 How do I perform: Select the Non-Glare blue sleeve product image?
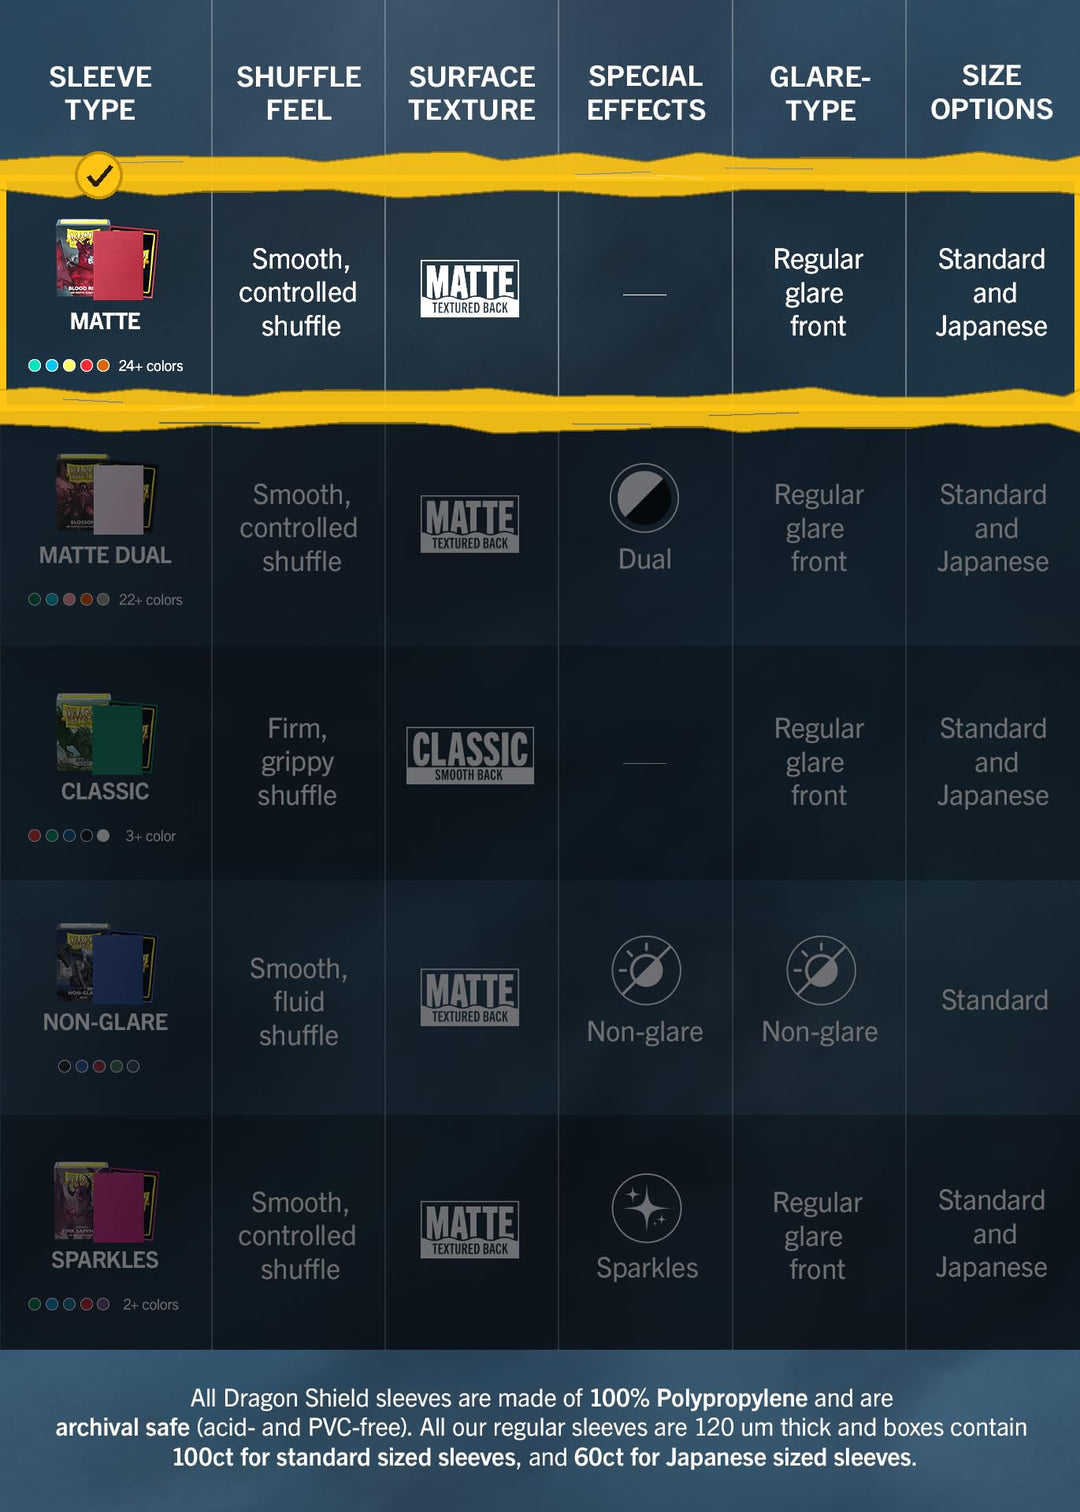pyautogui.click(x=106, y=964)
